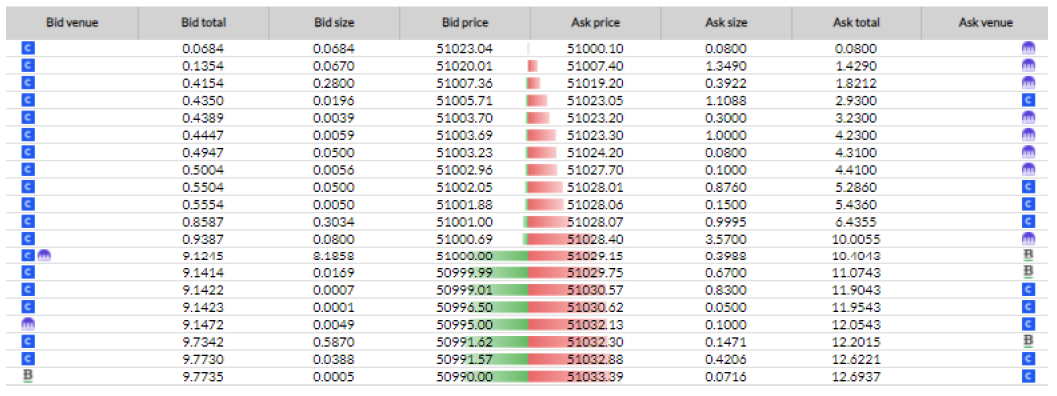Click Kraken icon next to bid total 9.1245

pos(44,256)
